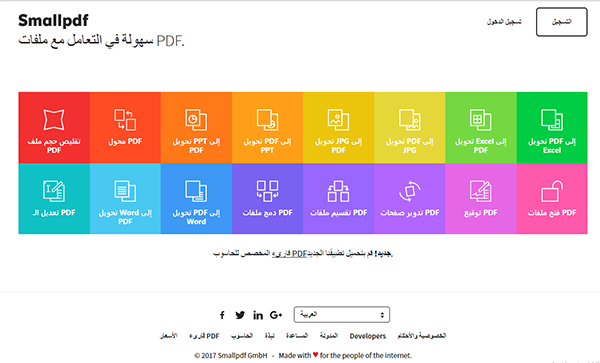Open the PDF to Excel icon
Viewport: 600px width, 363px height.
(x=552, y=119)
